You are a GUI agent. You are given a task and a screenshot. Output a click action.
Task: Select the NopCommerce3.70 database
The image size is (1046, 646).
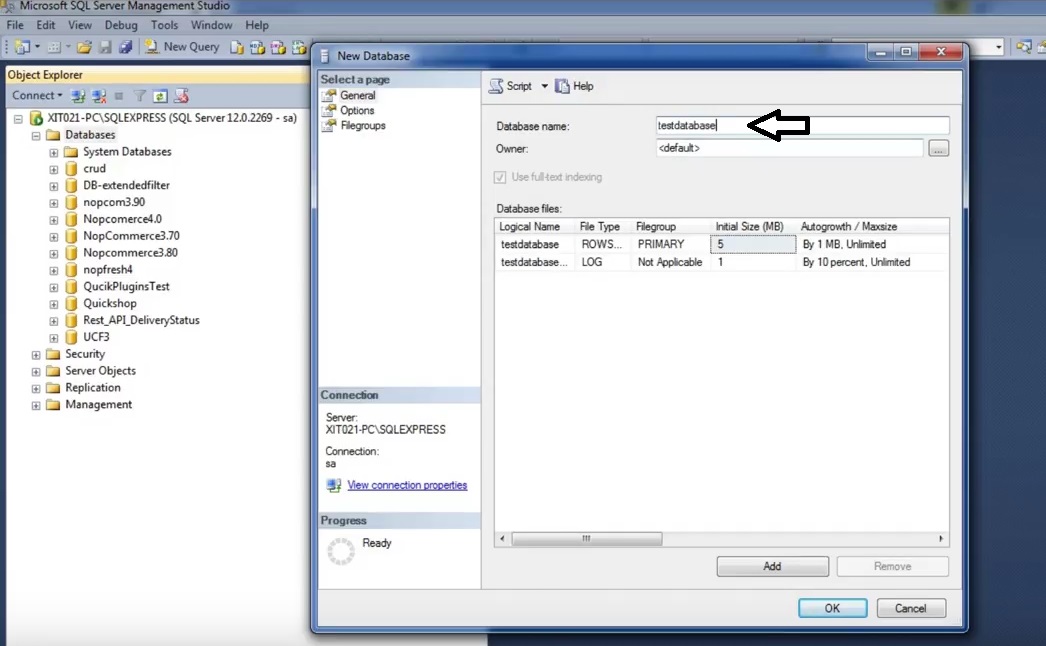(x=131, y=236)
